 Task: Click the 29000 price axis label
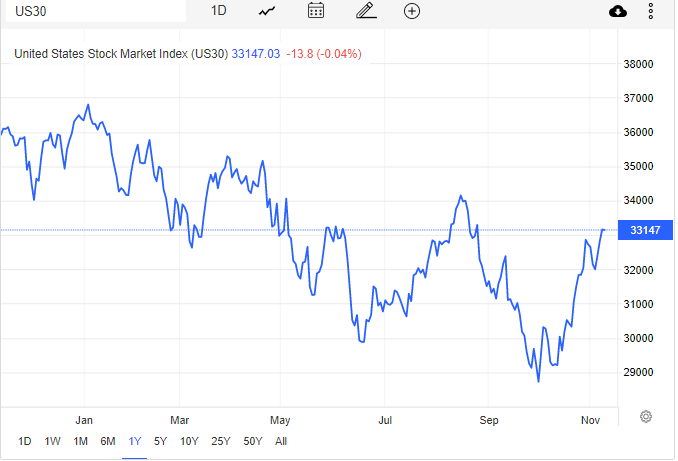click(x=638, y=372)
